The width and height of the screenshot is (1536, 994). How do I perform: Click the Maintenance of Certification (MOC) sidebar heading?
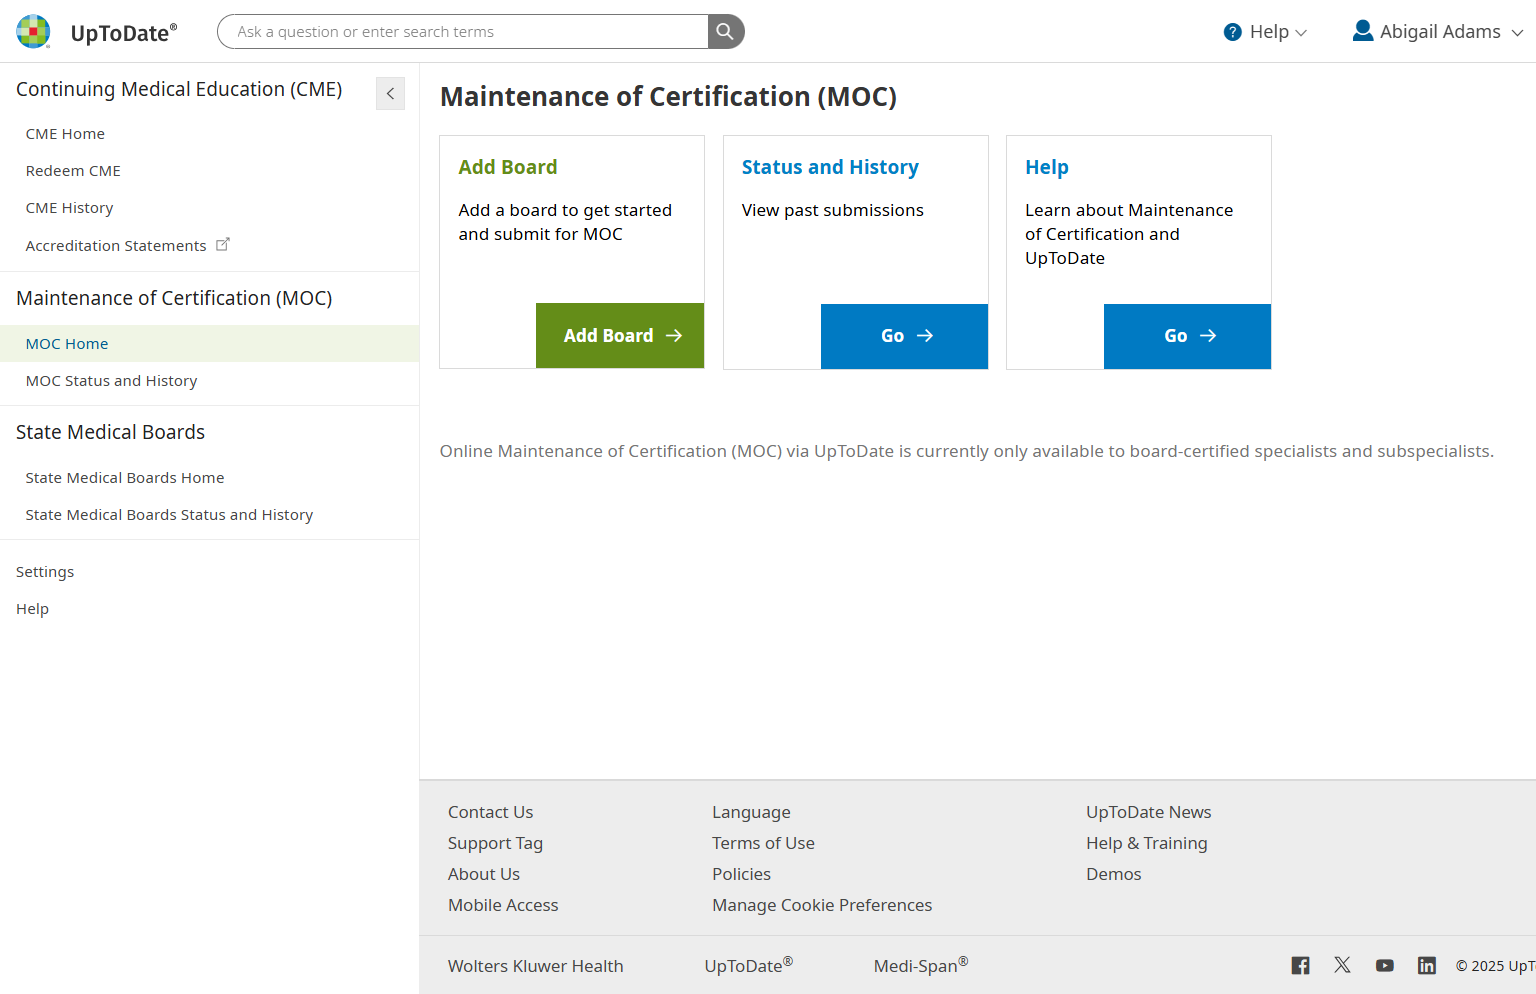tap(174, 298)
